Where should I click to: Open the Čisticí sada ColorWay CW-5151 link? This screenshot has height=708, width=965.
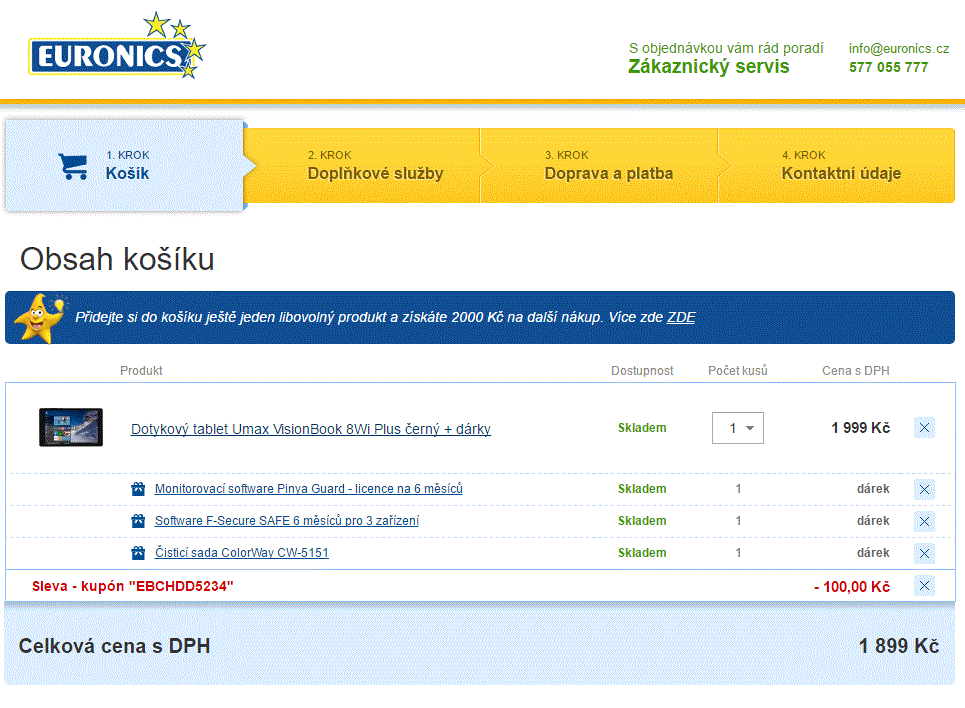(241, 553)
